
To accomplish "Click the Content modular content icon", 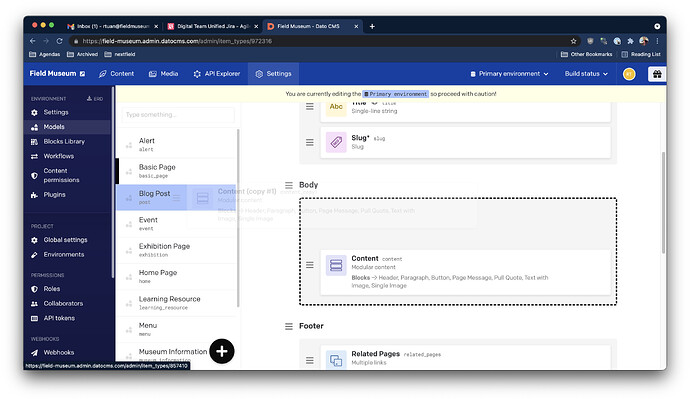I will pyautogui.click(x=336, y=265).
